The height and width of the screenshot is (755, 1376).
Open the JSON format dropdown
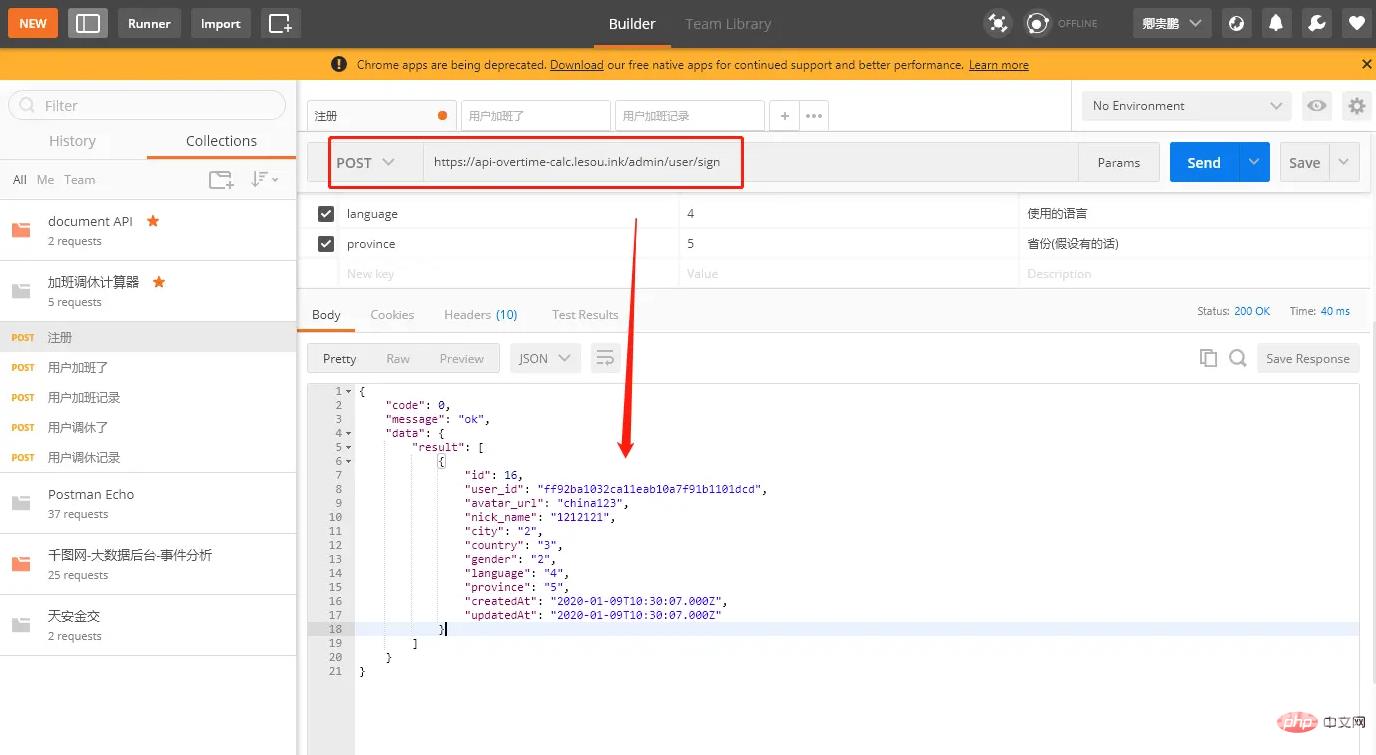545,358
